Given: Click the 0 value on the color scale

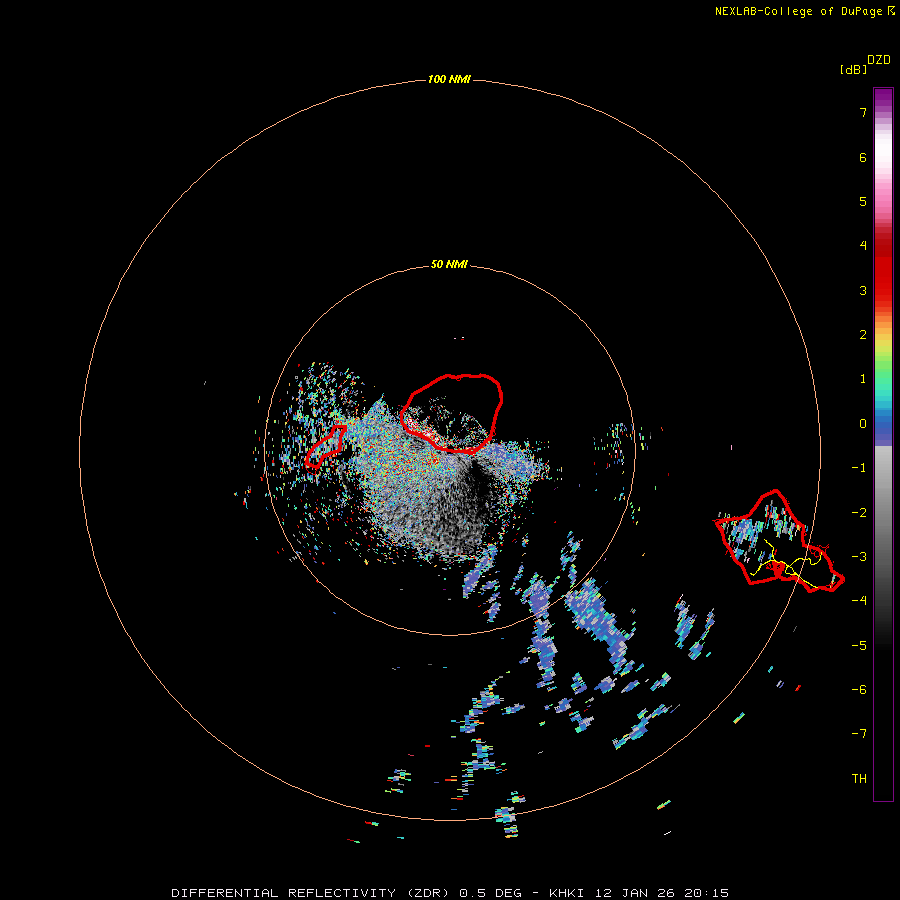Looking at the screenshot, I should (x=863, y=424).
